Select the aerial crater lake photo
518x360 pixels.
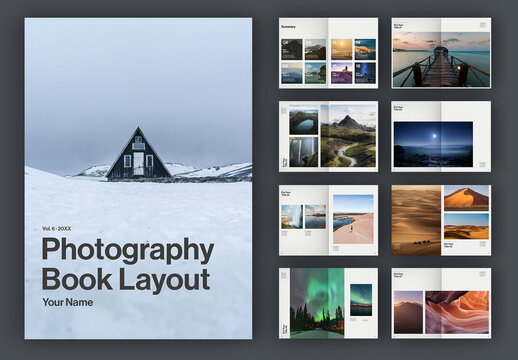[304, 120]
